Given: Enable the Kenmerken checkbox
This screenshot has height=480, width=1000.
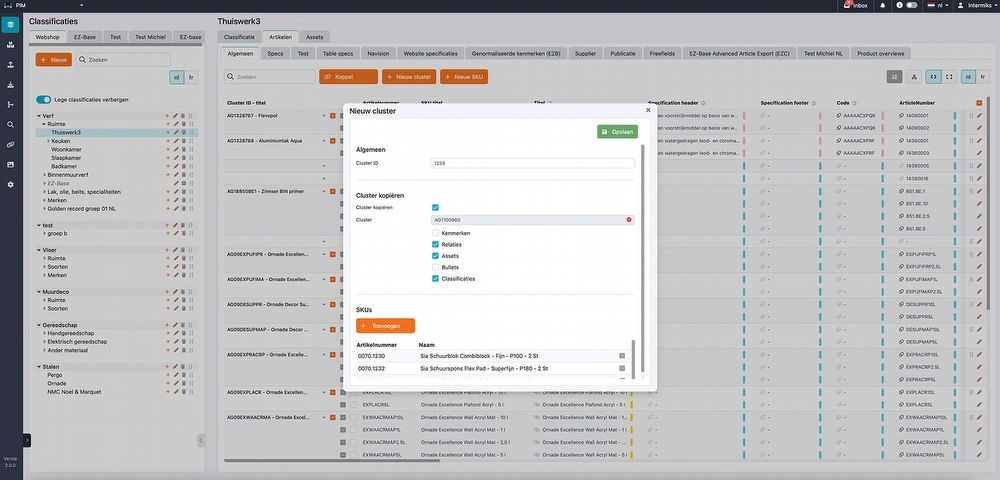Looking at the screenshot, I should (435, 233).
